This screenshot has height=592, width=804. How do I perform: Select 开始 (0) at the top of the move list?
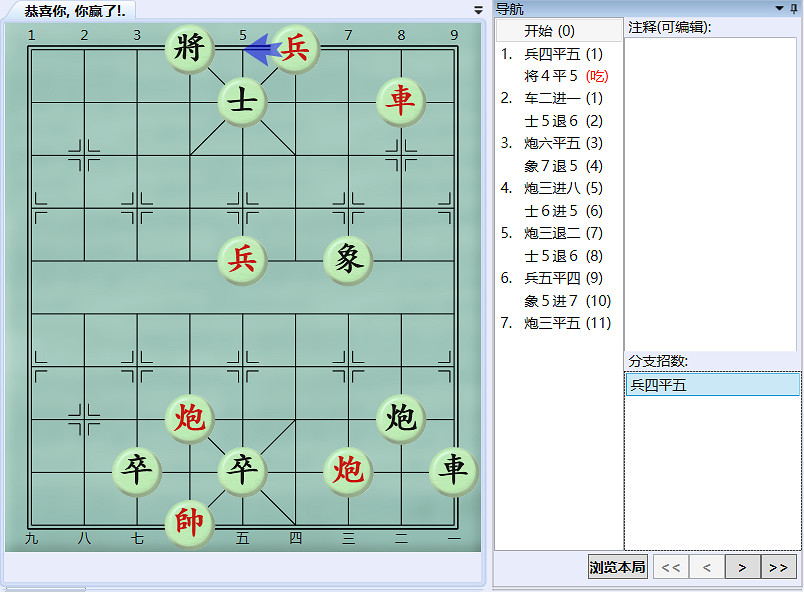pyautogui.click(x=550, y=31)
